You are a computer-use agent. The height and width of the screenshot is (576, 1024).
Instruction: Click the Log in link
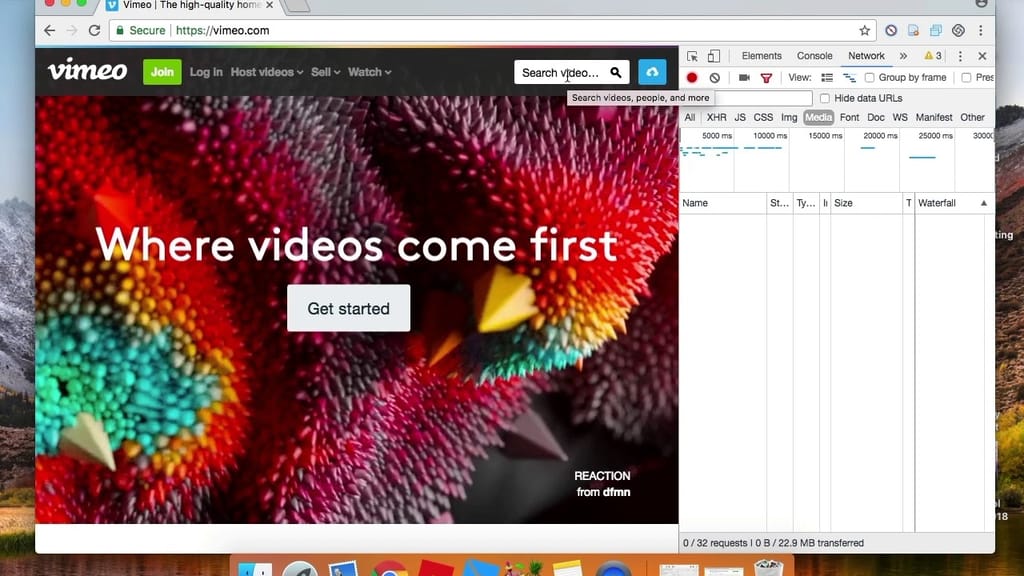206,72
